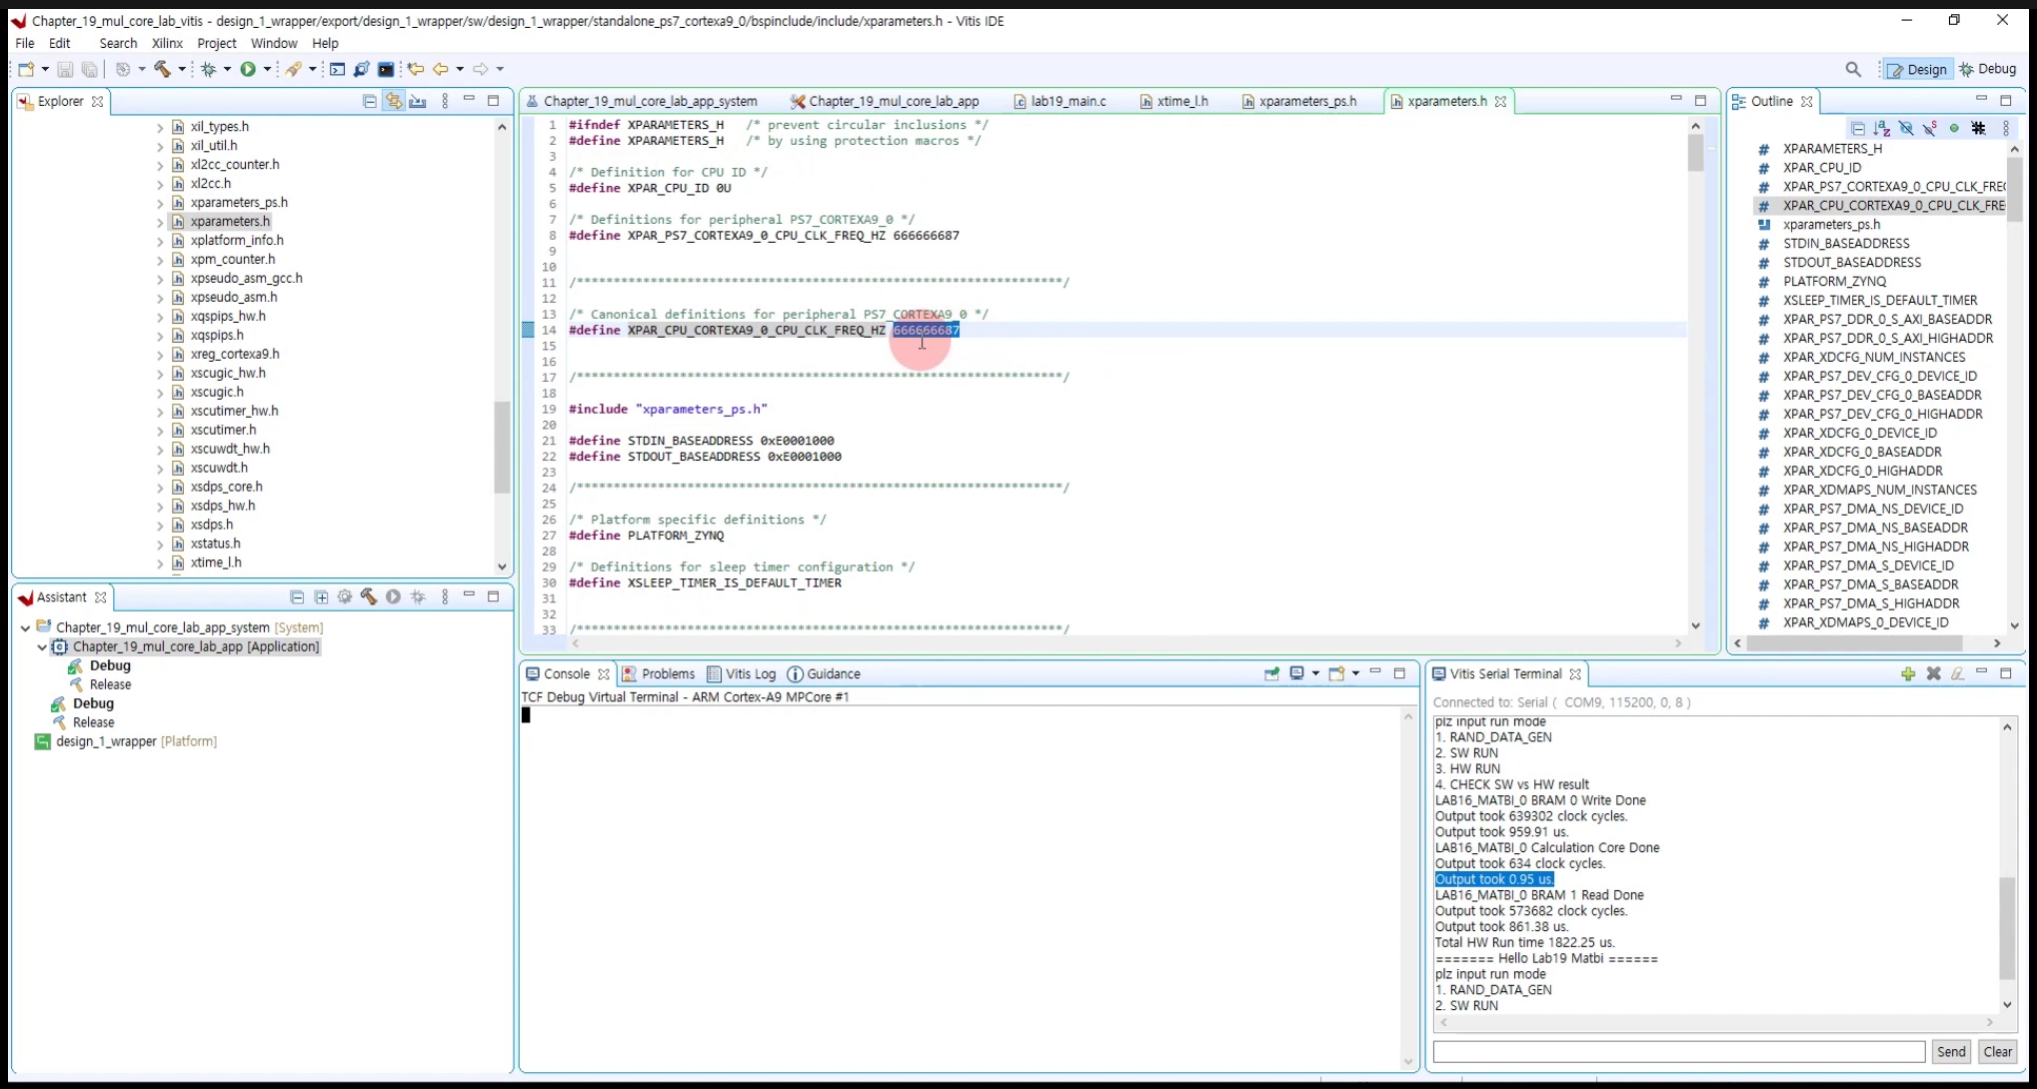The height and width of the screenshot is (1089, 2037).
Task: Expand the xtime_l.h tree node
Action: tap(160, 563)
